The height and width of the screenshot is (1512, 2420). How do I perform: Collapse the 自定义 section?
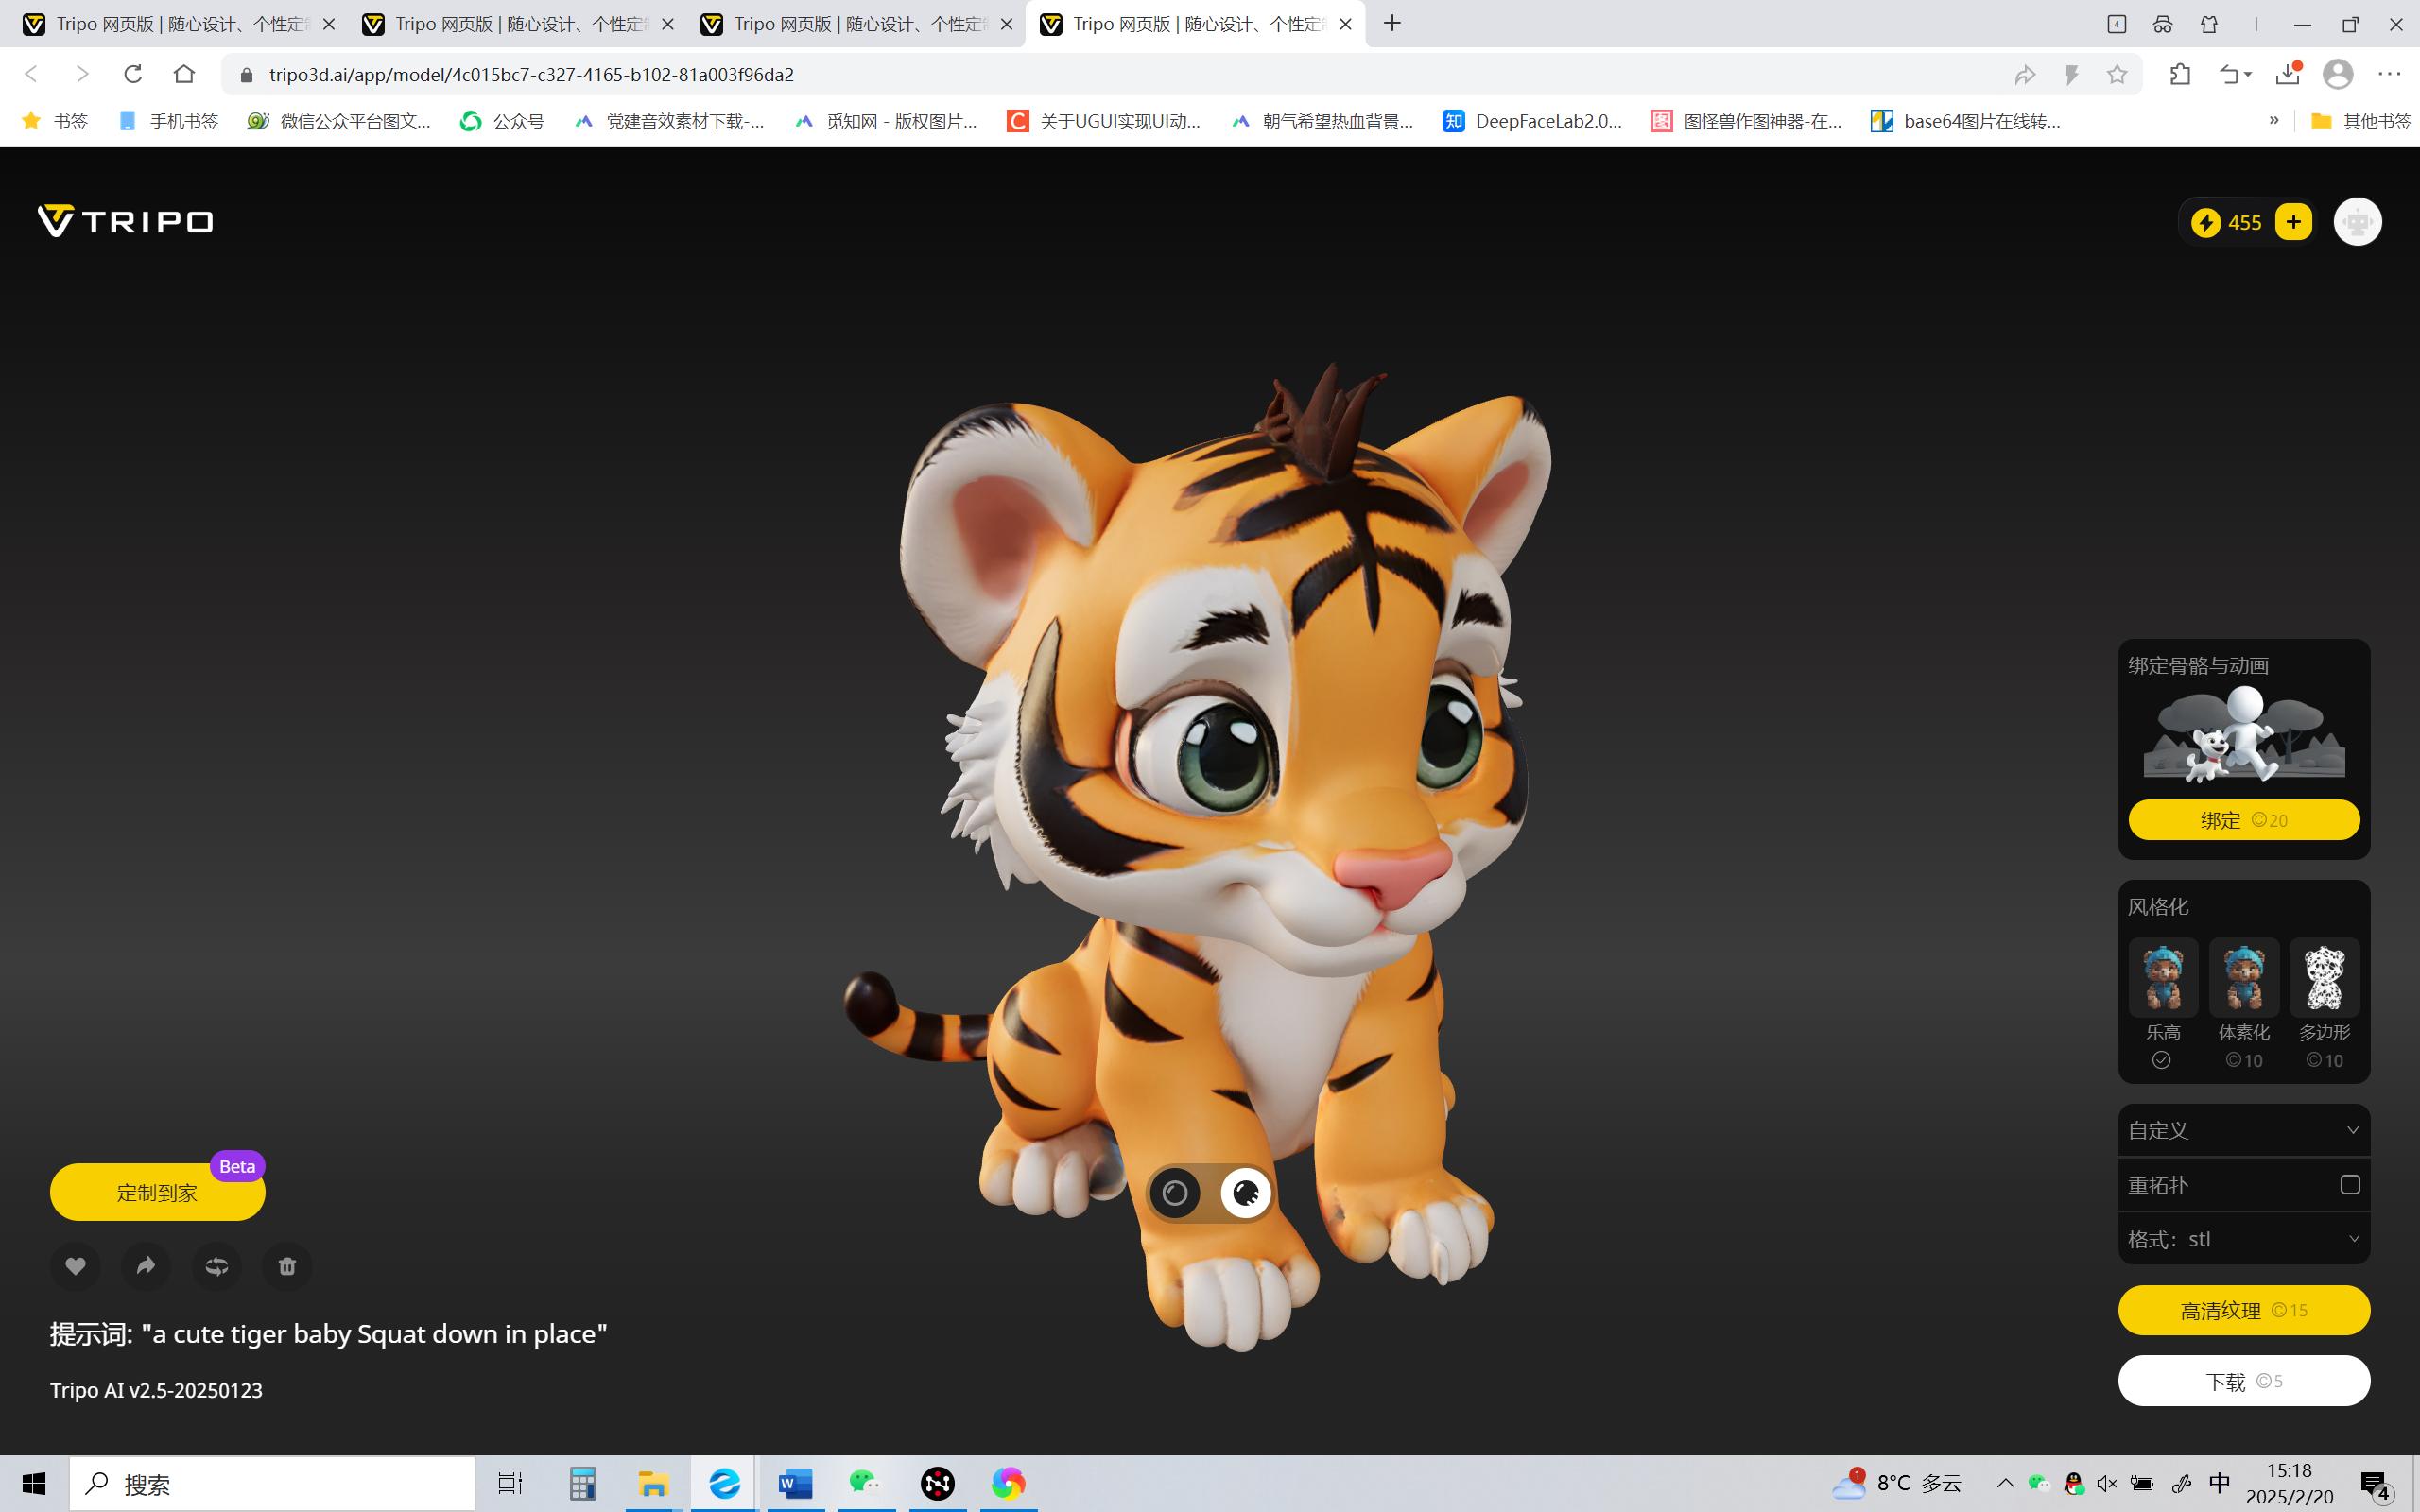tap(2244, 1130)
